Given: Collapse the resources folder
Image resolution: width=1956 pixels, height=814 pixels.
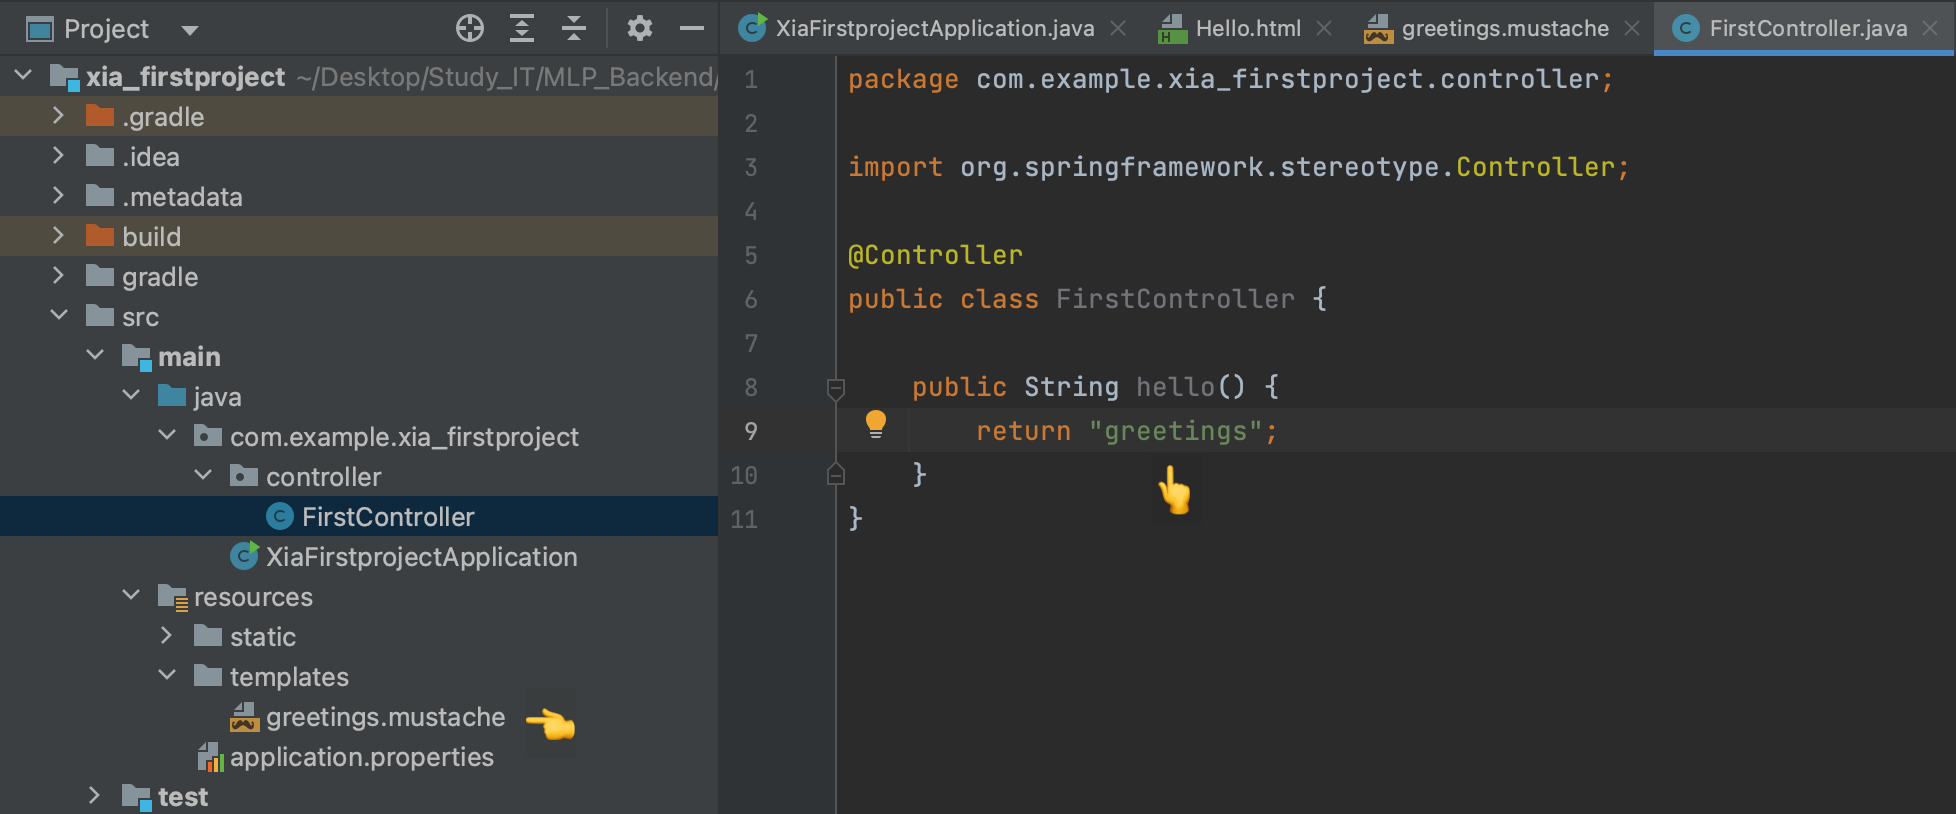Looking at the screenshot, I should (131, 595).
